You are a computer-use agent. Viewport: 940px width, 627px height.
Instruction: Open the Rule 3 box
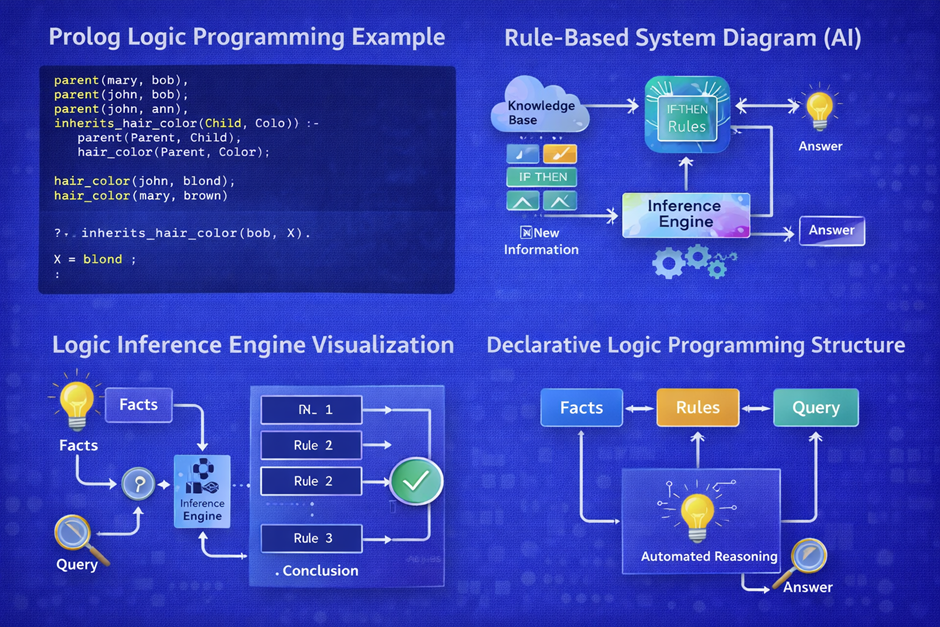tap(312, 538)
